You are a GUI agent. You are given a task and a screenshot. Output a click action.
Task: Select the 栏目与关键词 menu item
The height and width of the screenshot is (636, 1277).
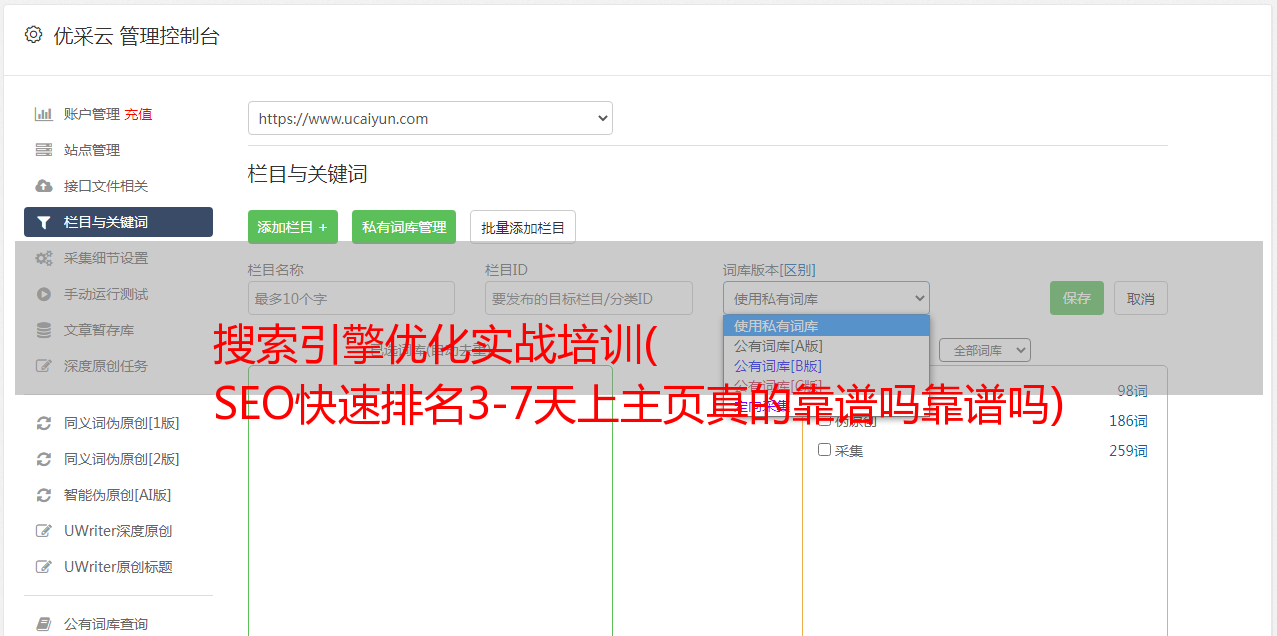click(x=118, y=222)
